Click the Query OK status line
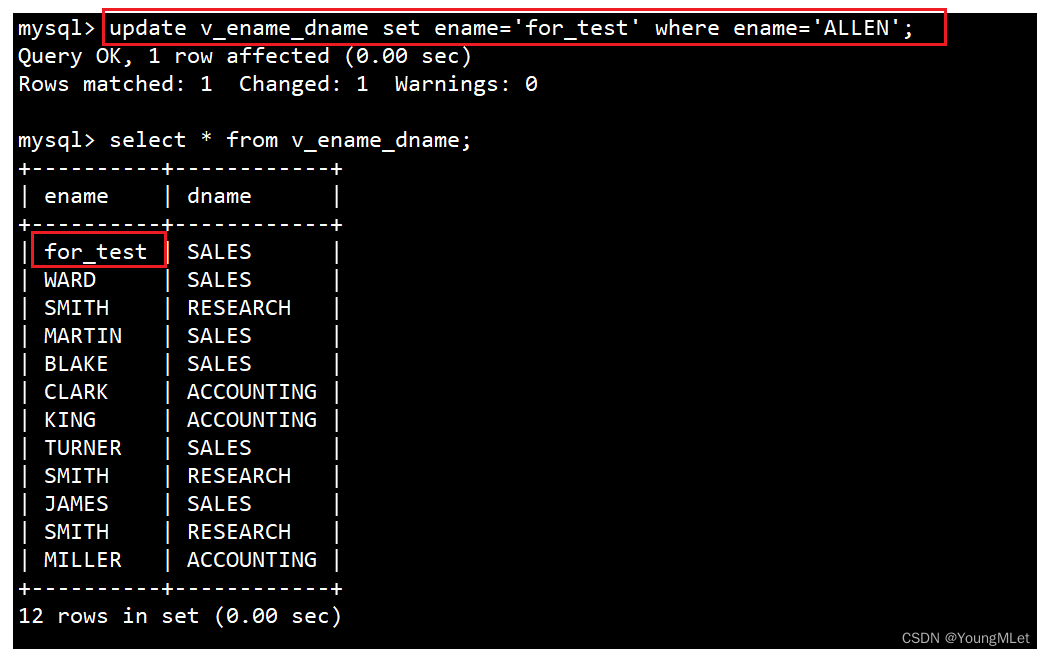Image resolution: width=1046 pixels, height=656 pixels. click(x=245, y=56)
